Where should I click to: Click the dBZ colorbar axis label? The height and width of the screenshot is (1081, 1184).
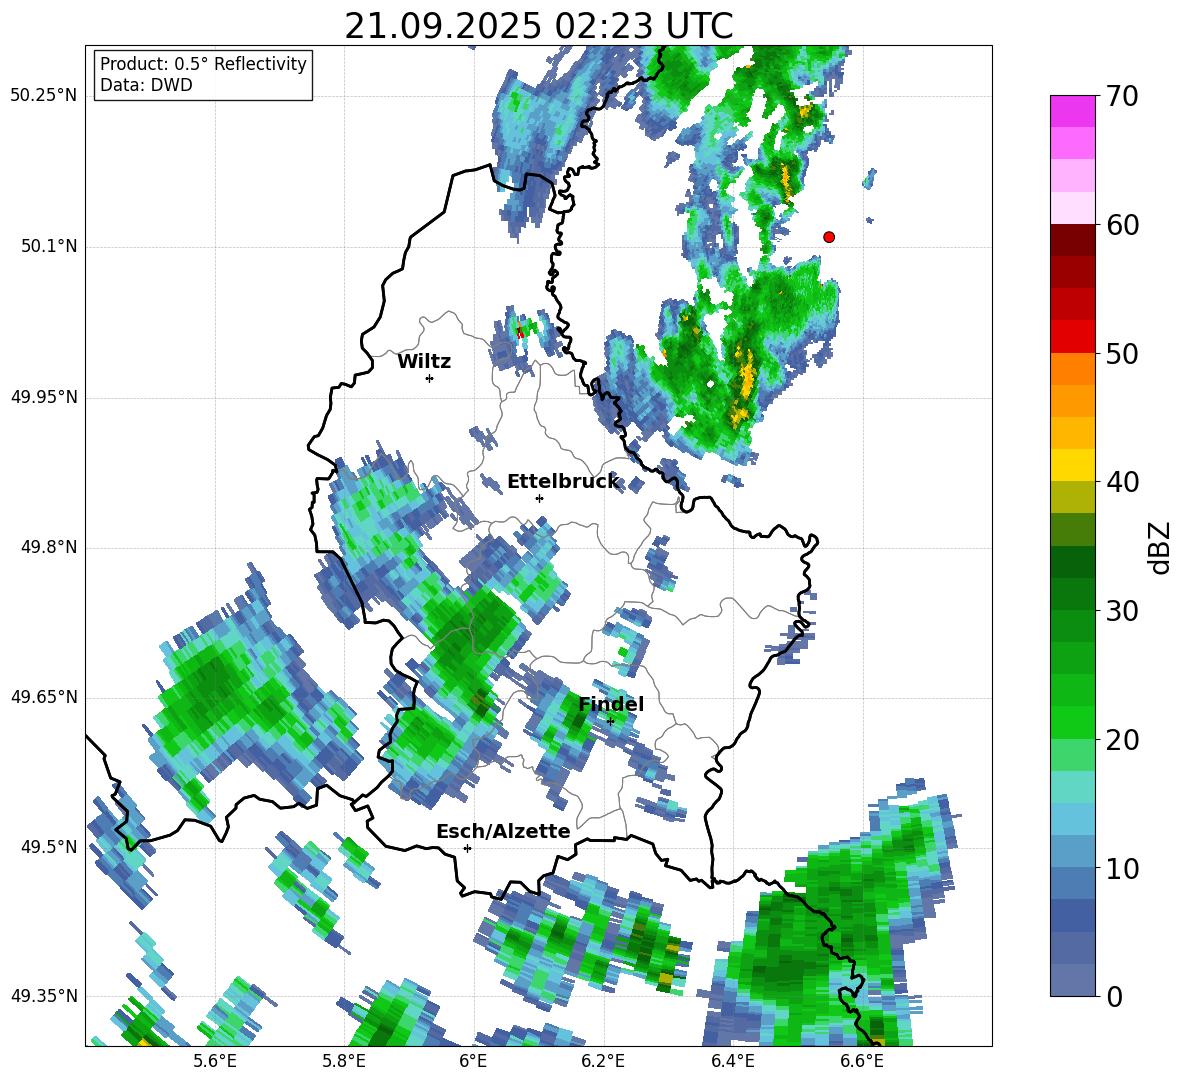pos(1160,547)
